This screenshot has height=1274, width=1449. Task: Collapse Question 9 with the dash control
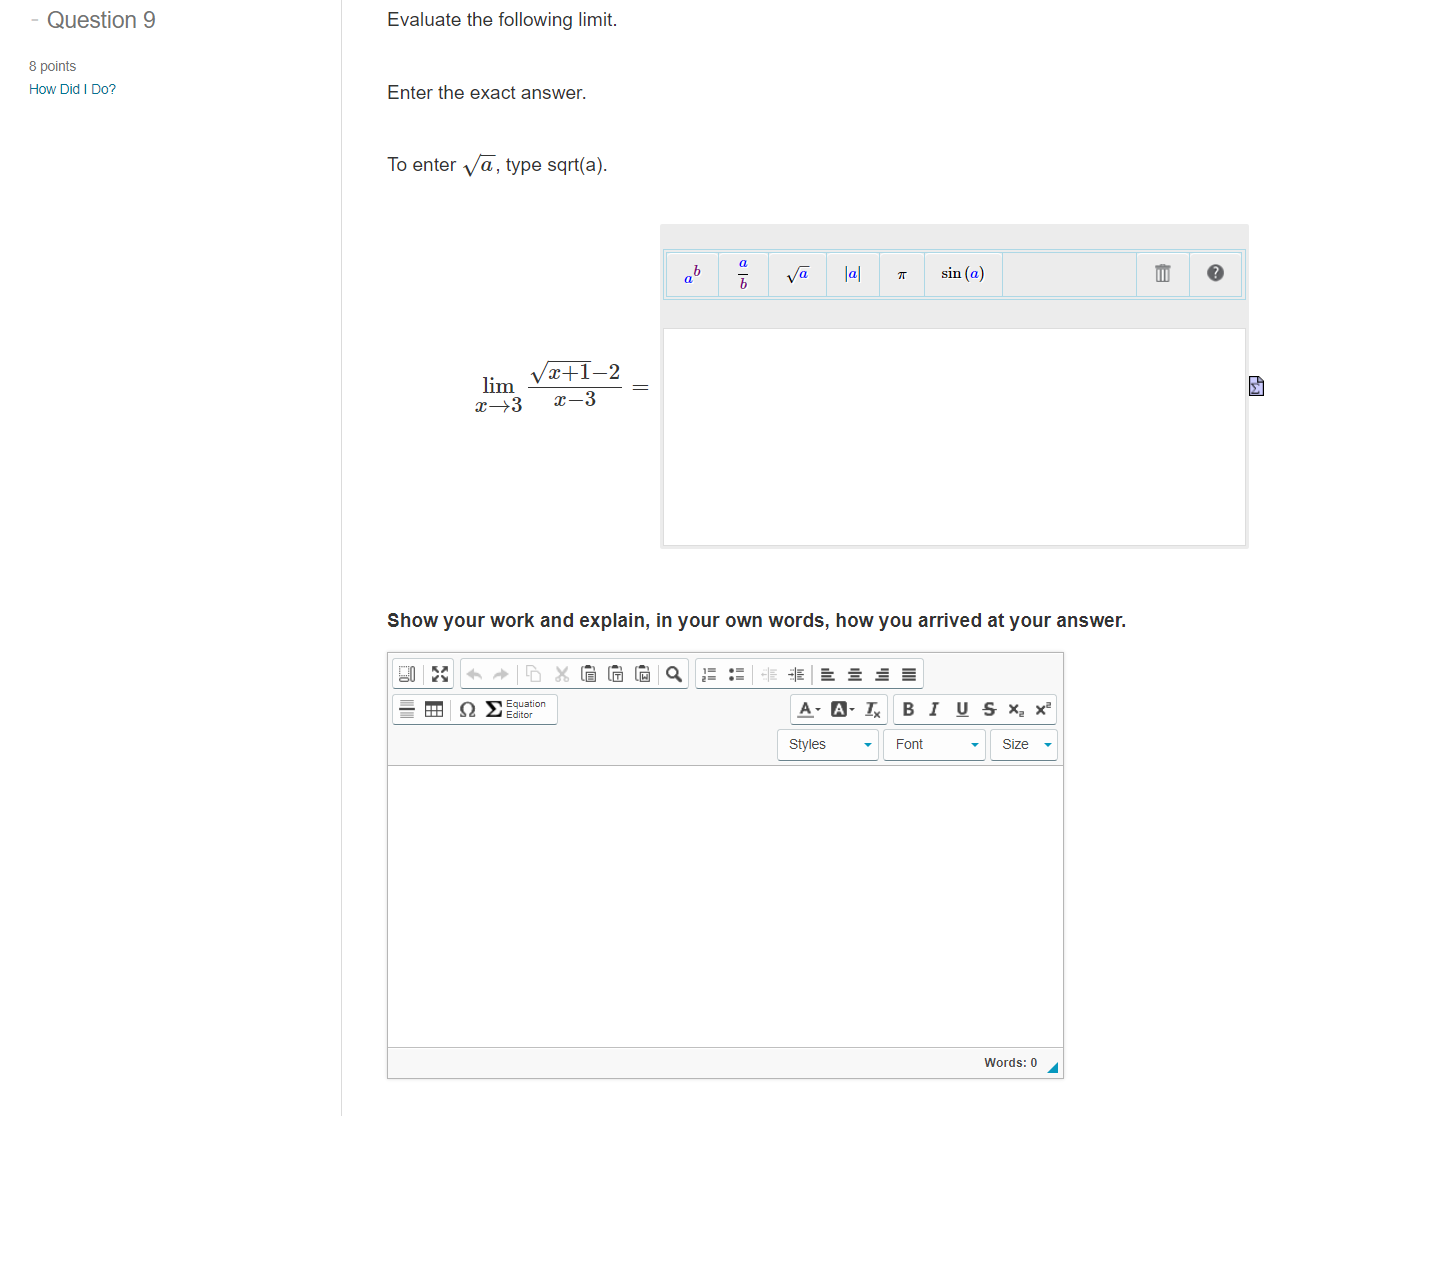36,19
